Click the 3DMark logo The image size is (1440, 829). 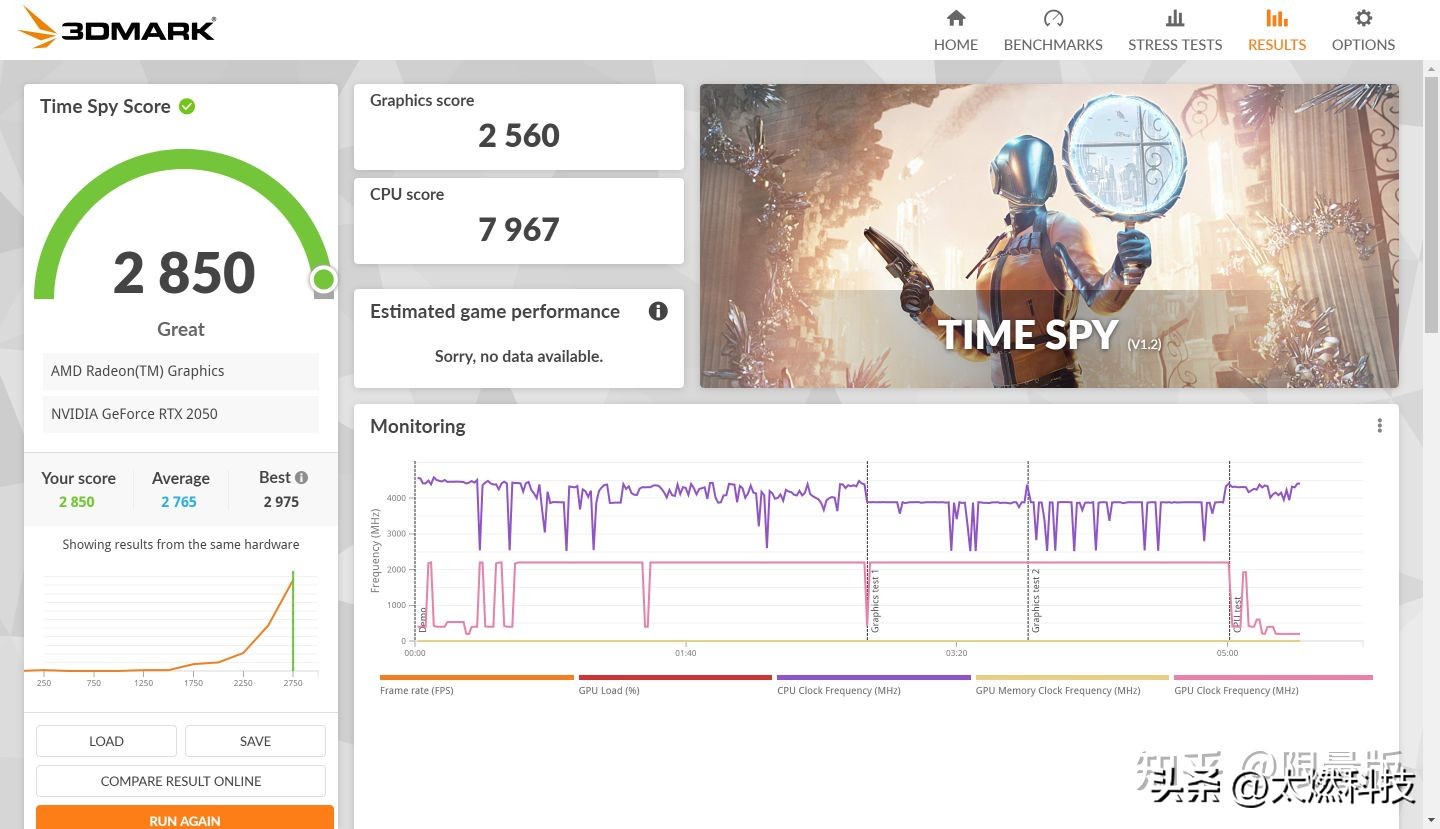(117, 28)
